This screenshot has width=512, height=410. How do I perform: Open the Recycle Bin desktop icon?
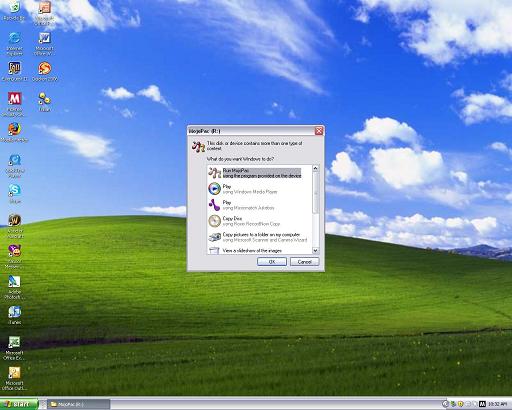tap(14, 10)
